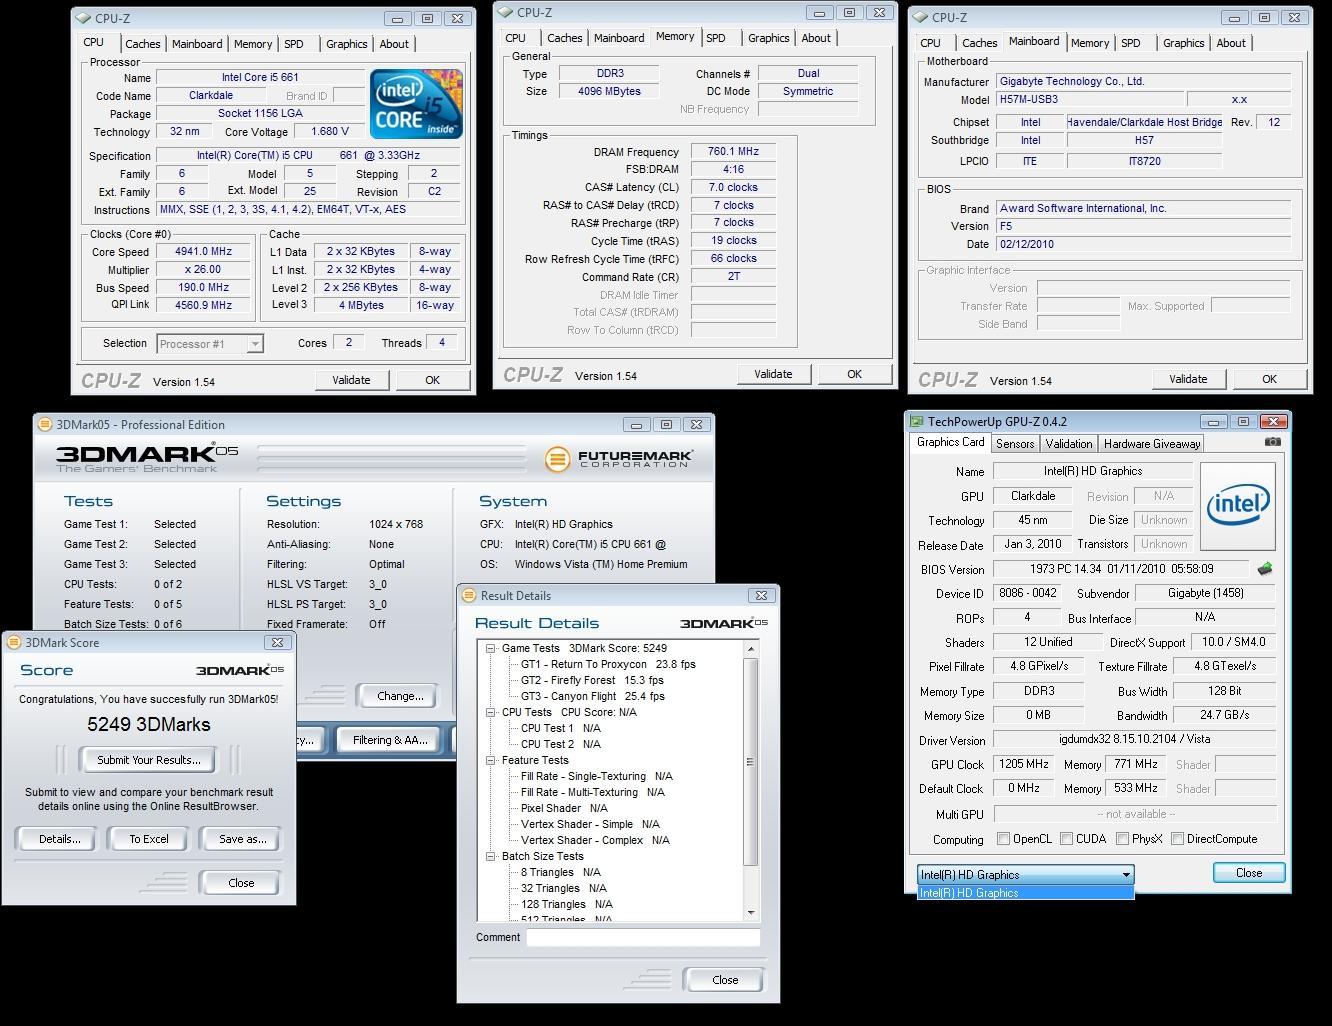Switch to the Caches tab in the left CPU-Z window
Screen dimensions: 1332x1026
[142, 44]
